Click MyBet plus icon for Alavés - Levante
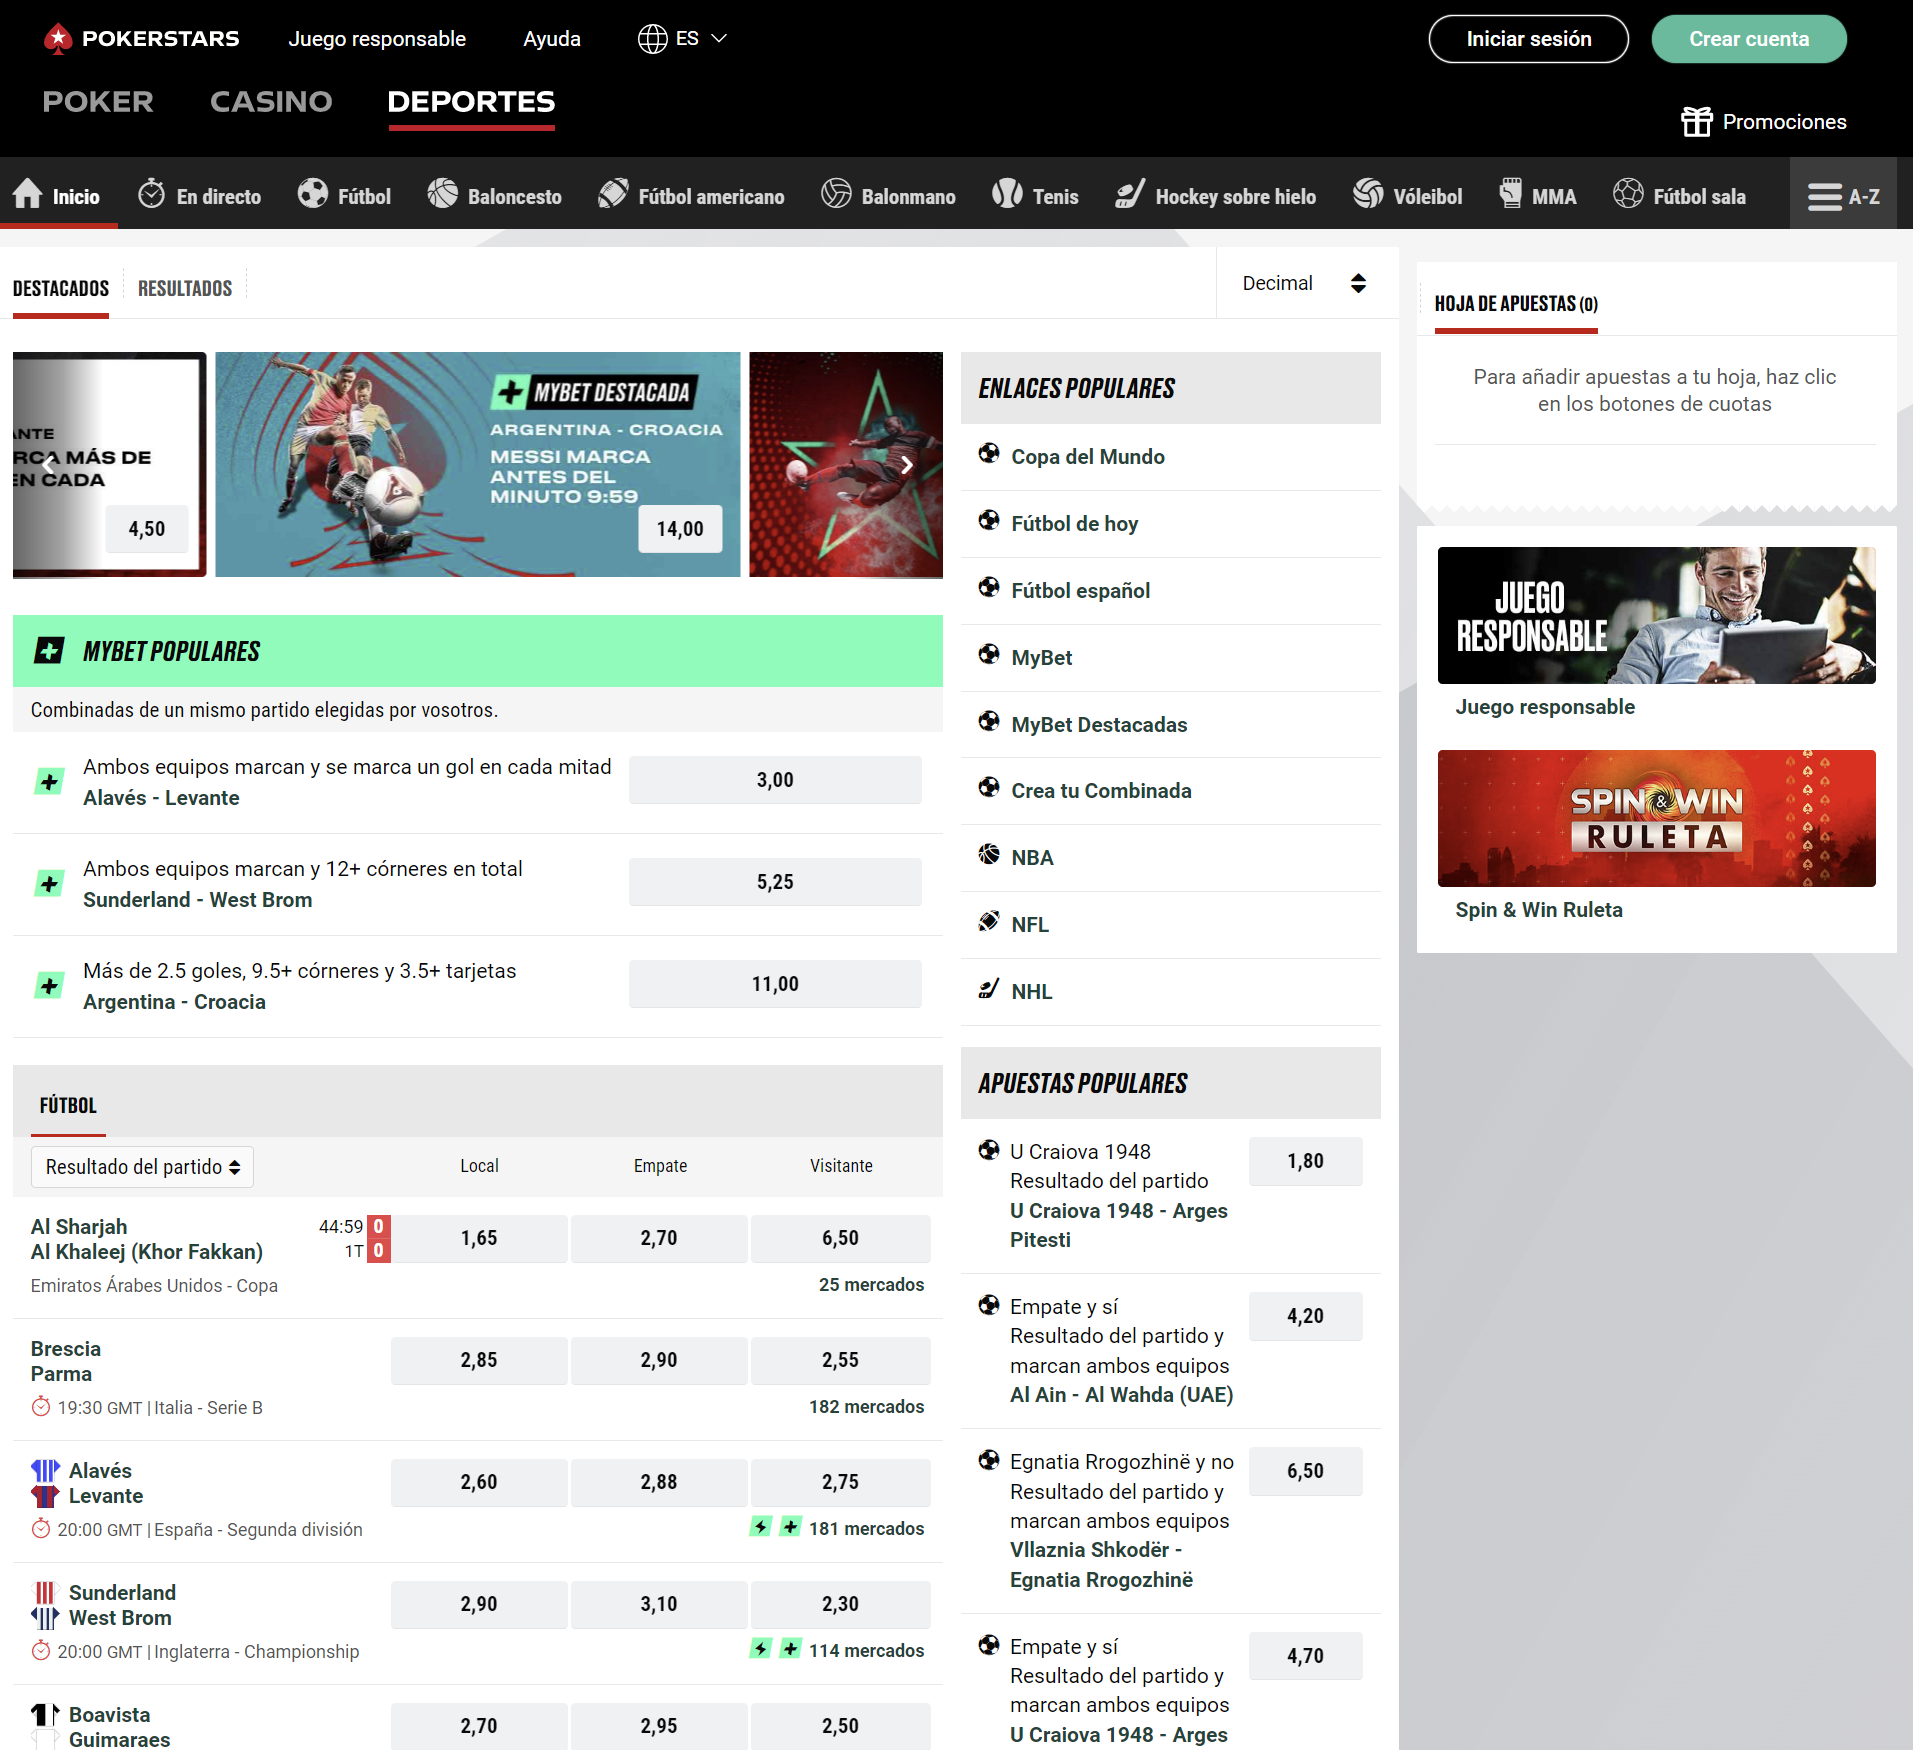The width and height of the screenshot is (1913, 1750). 49,782
